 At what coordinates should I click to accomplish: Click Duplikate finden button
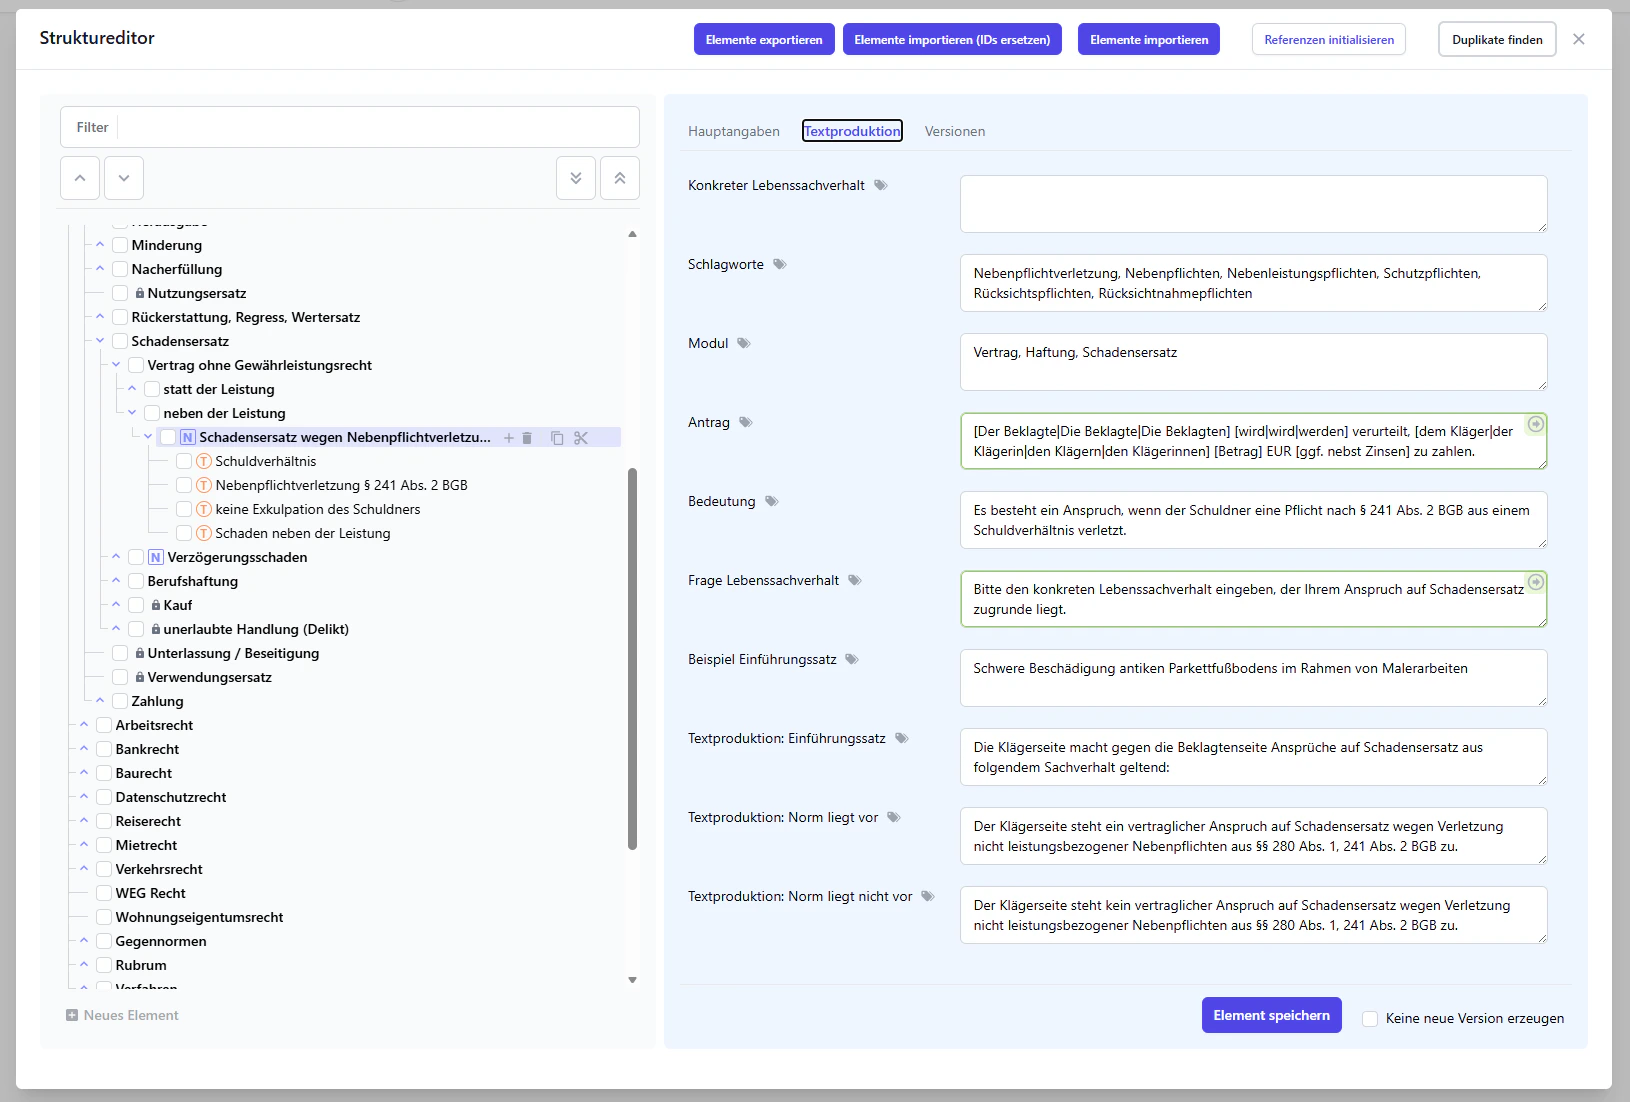1497,39
